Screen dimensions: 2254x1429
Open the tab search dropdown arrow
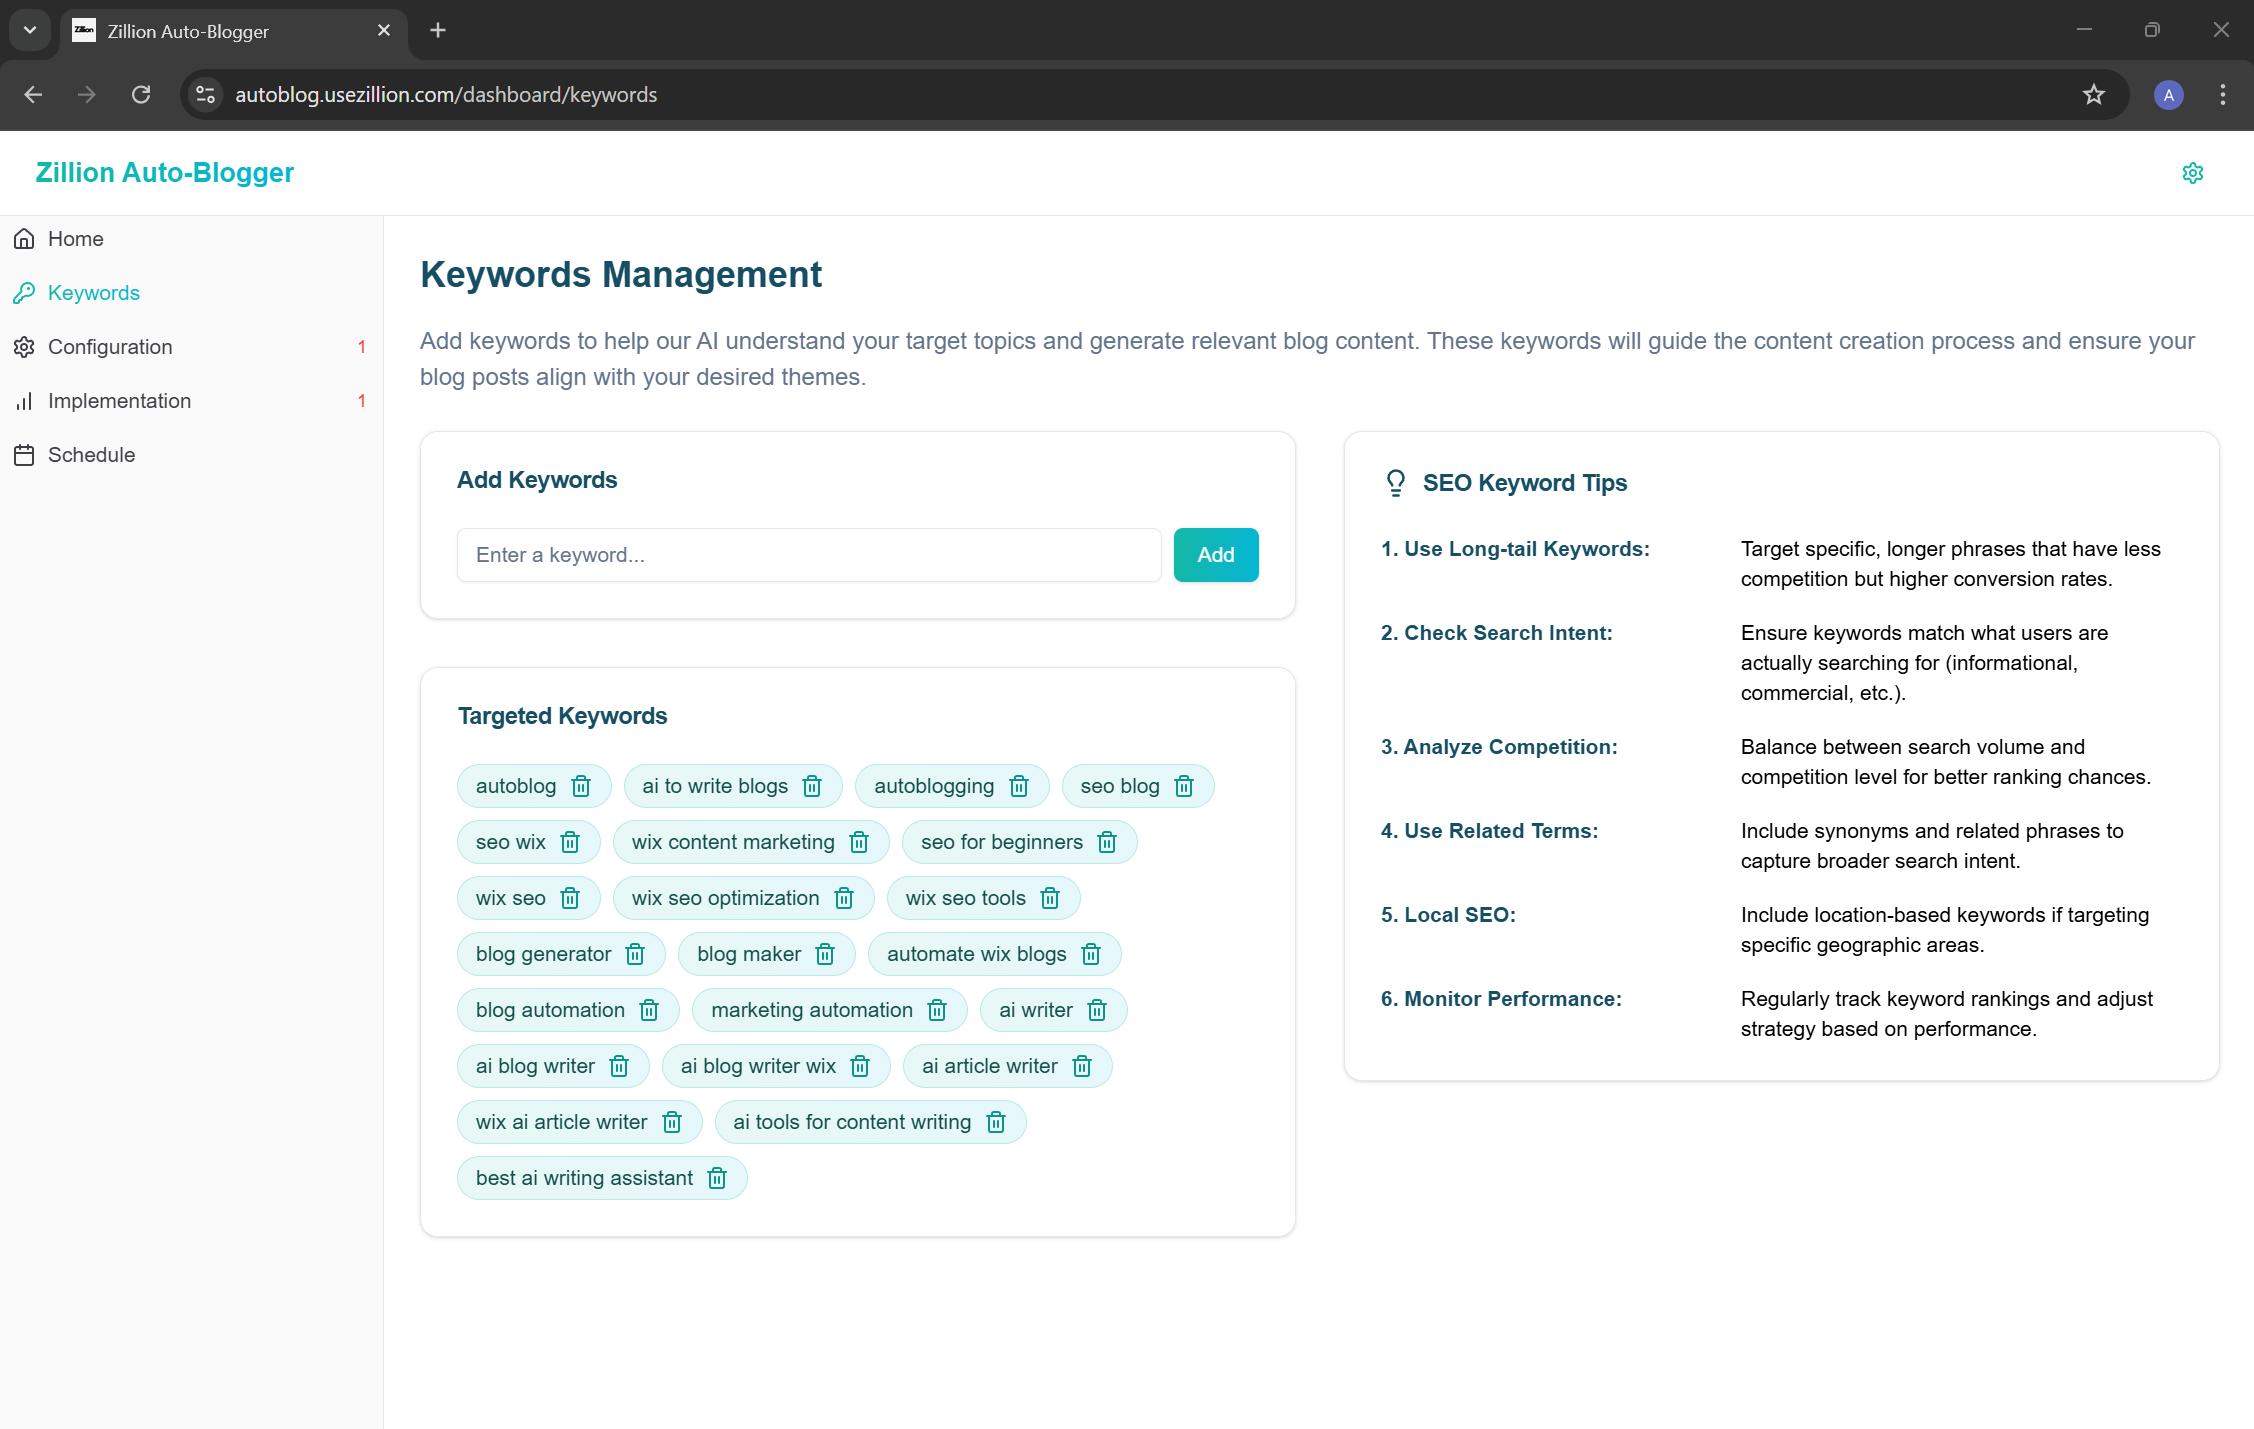tap(30, 30)
